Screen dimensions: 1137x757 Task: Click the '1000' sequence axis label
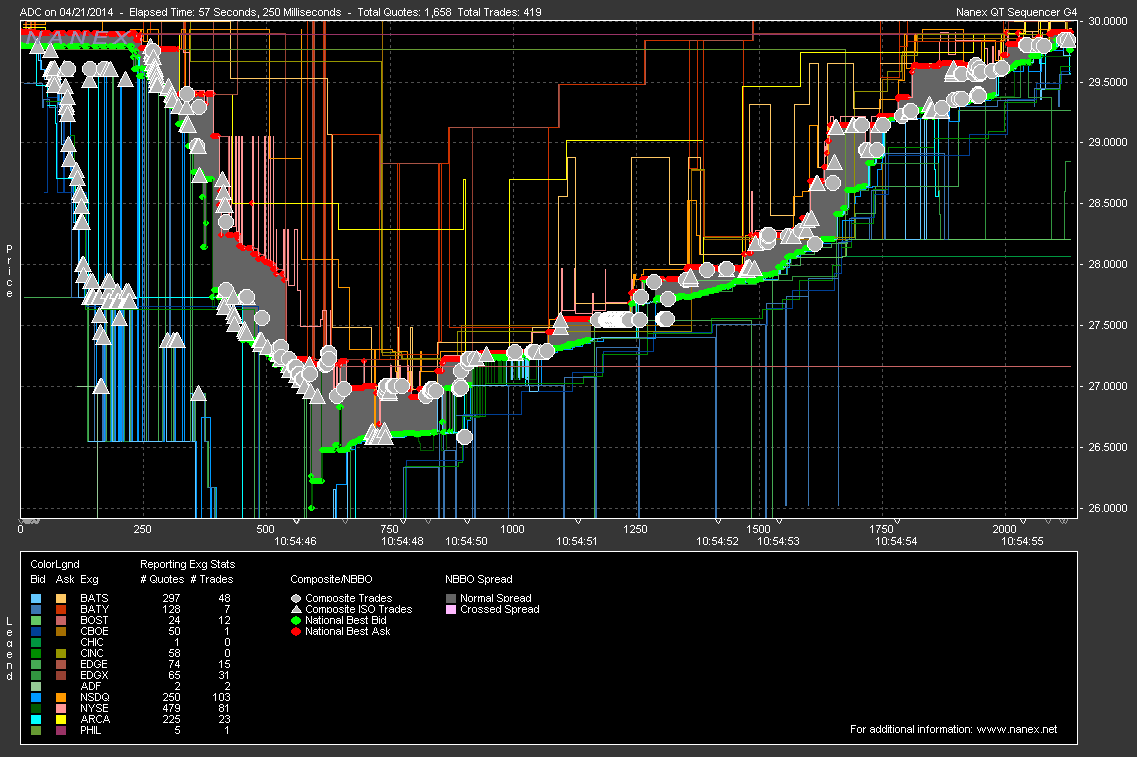[512, 529]
